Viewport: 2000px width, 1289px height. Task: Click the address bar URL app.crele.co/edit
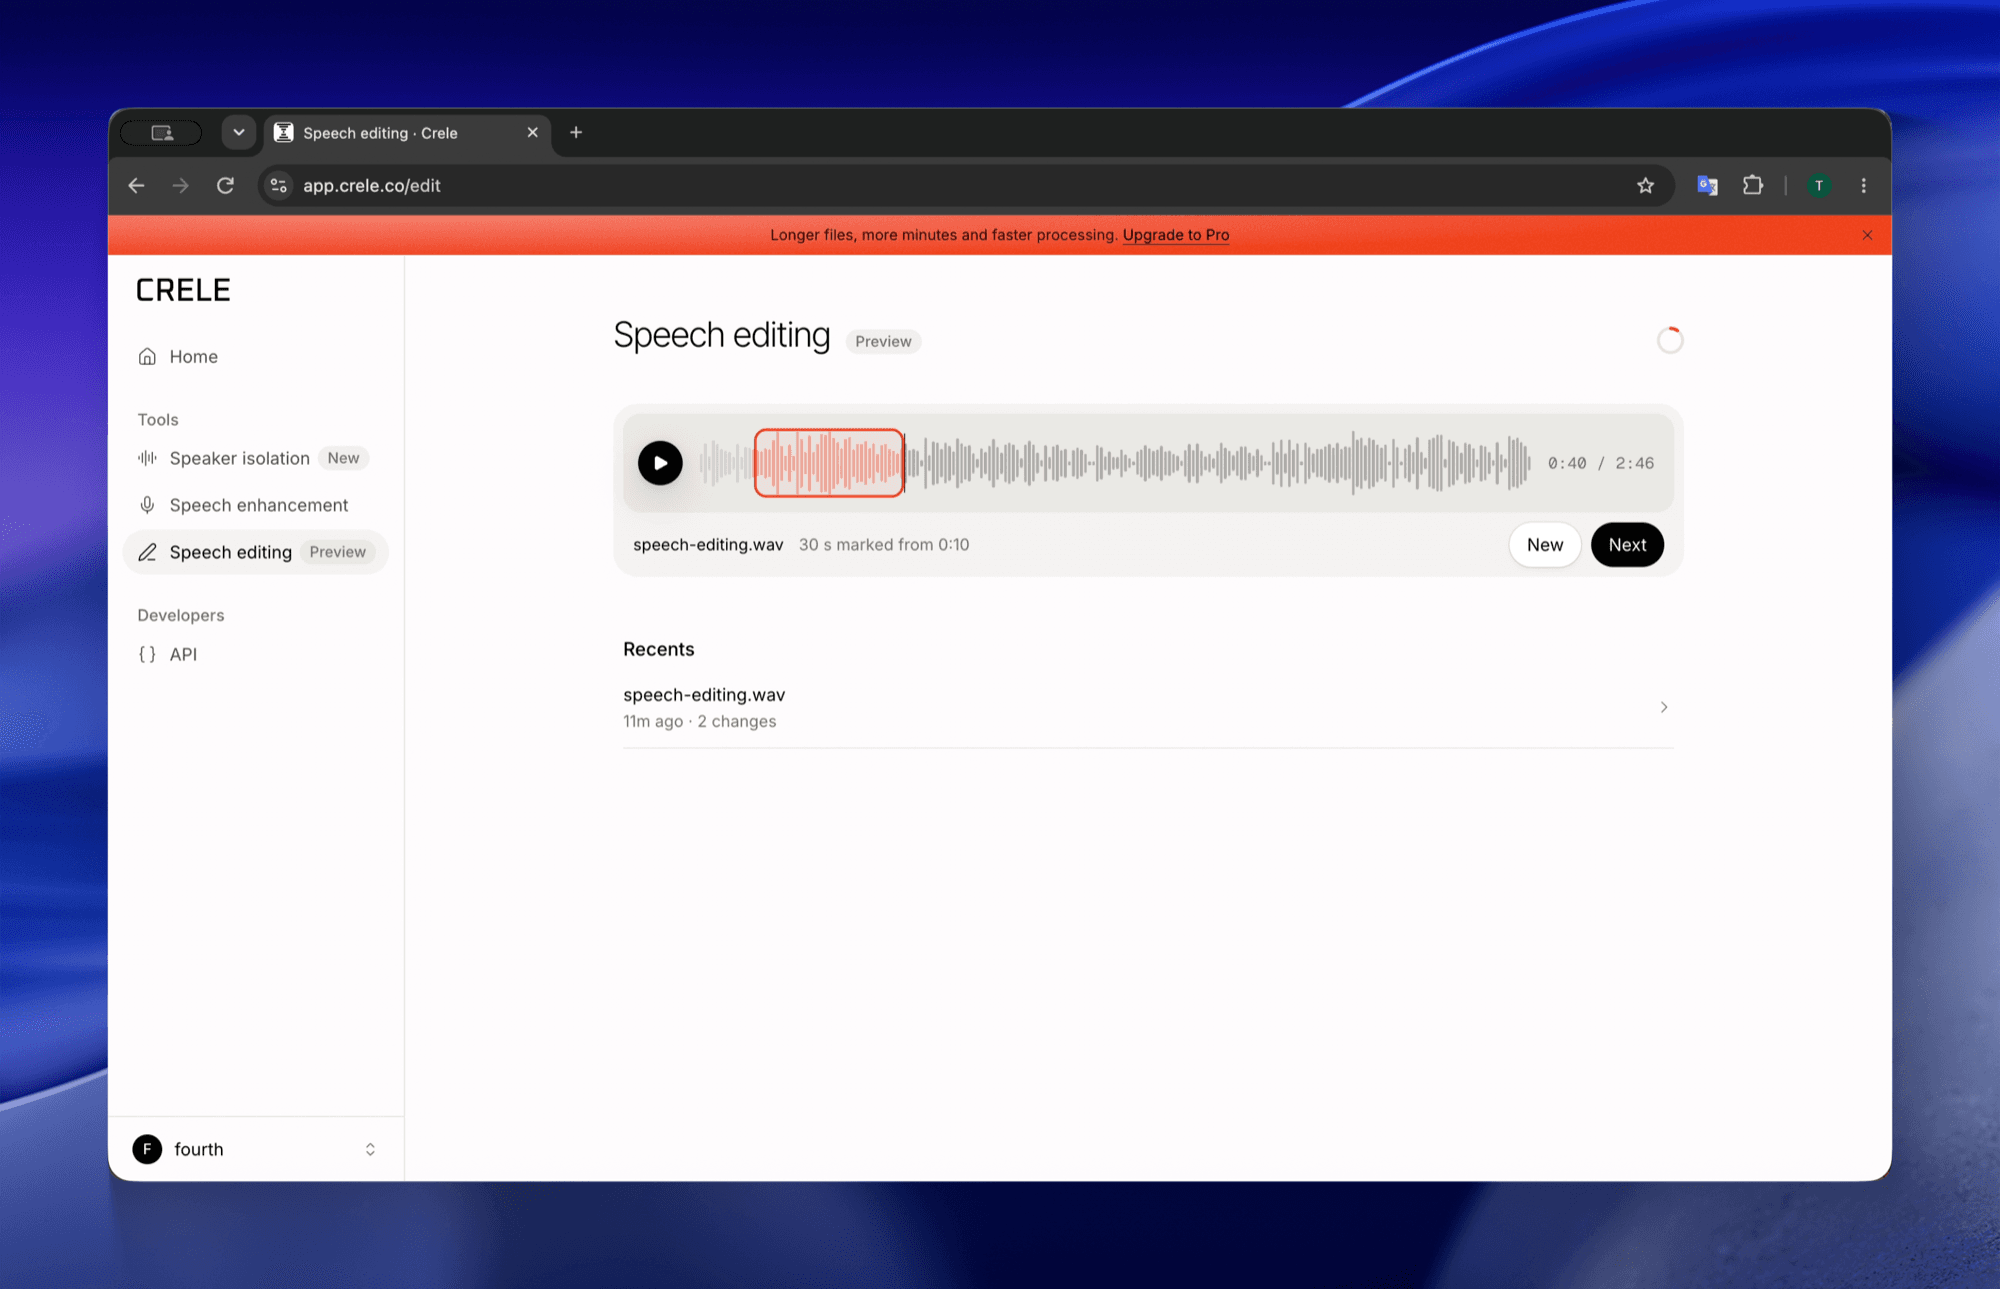pos(372,186)
